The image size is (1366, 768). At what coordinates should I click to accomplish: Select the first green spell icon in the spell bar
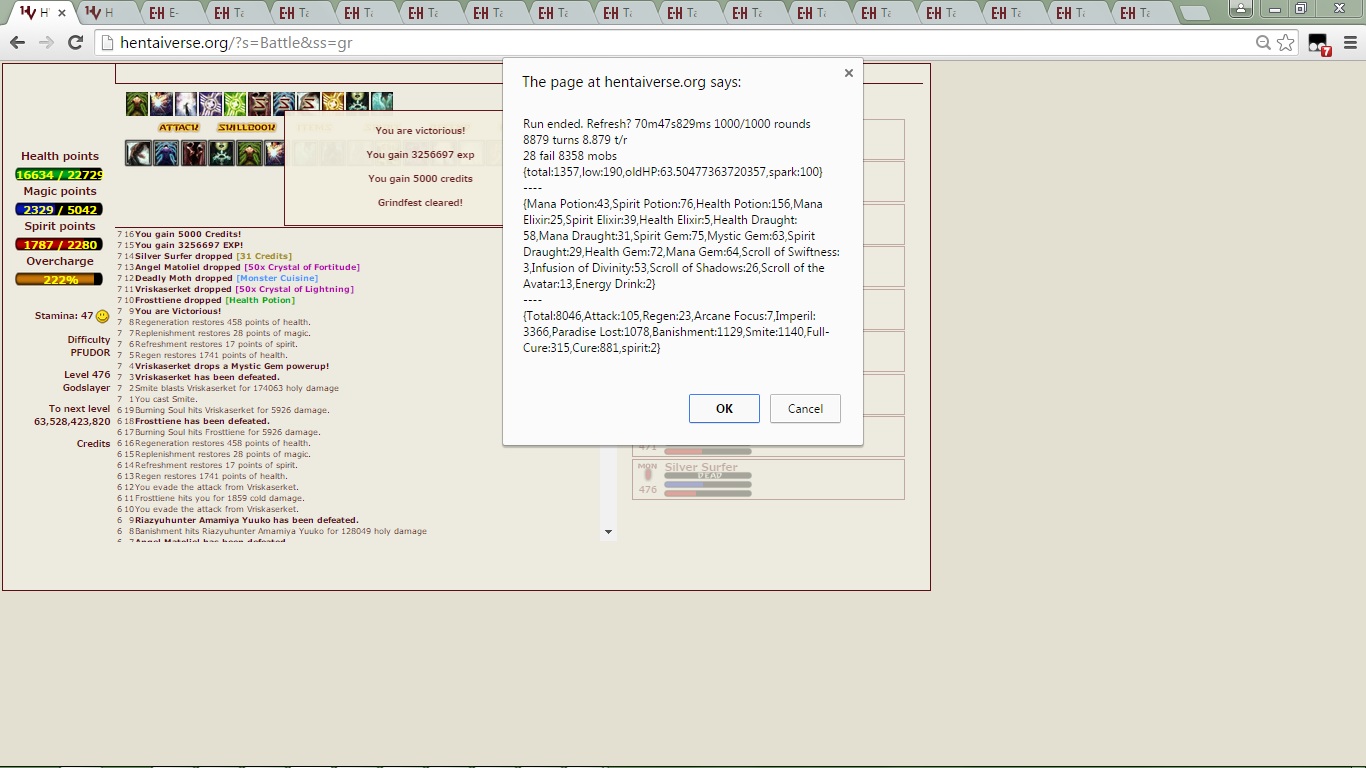pyautogui.click(x=135, y=103)
